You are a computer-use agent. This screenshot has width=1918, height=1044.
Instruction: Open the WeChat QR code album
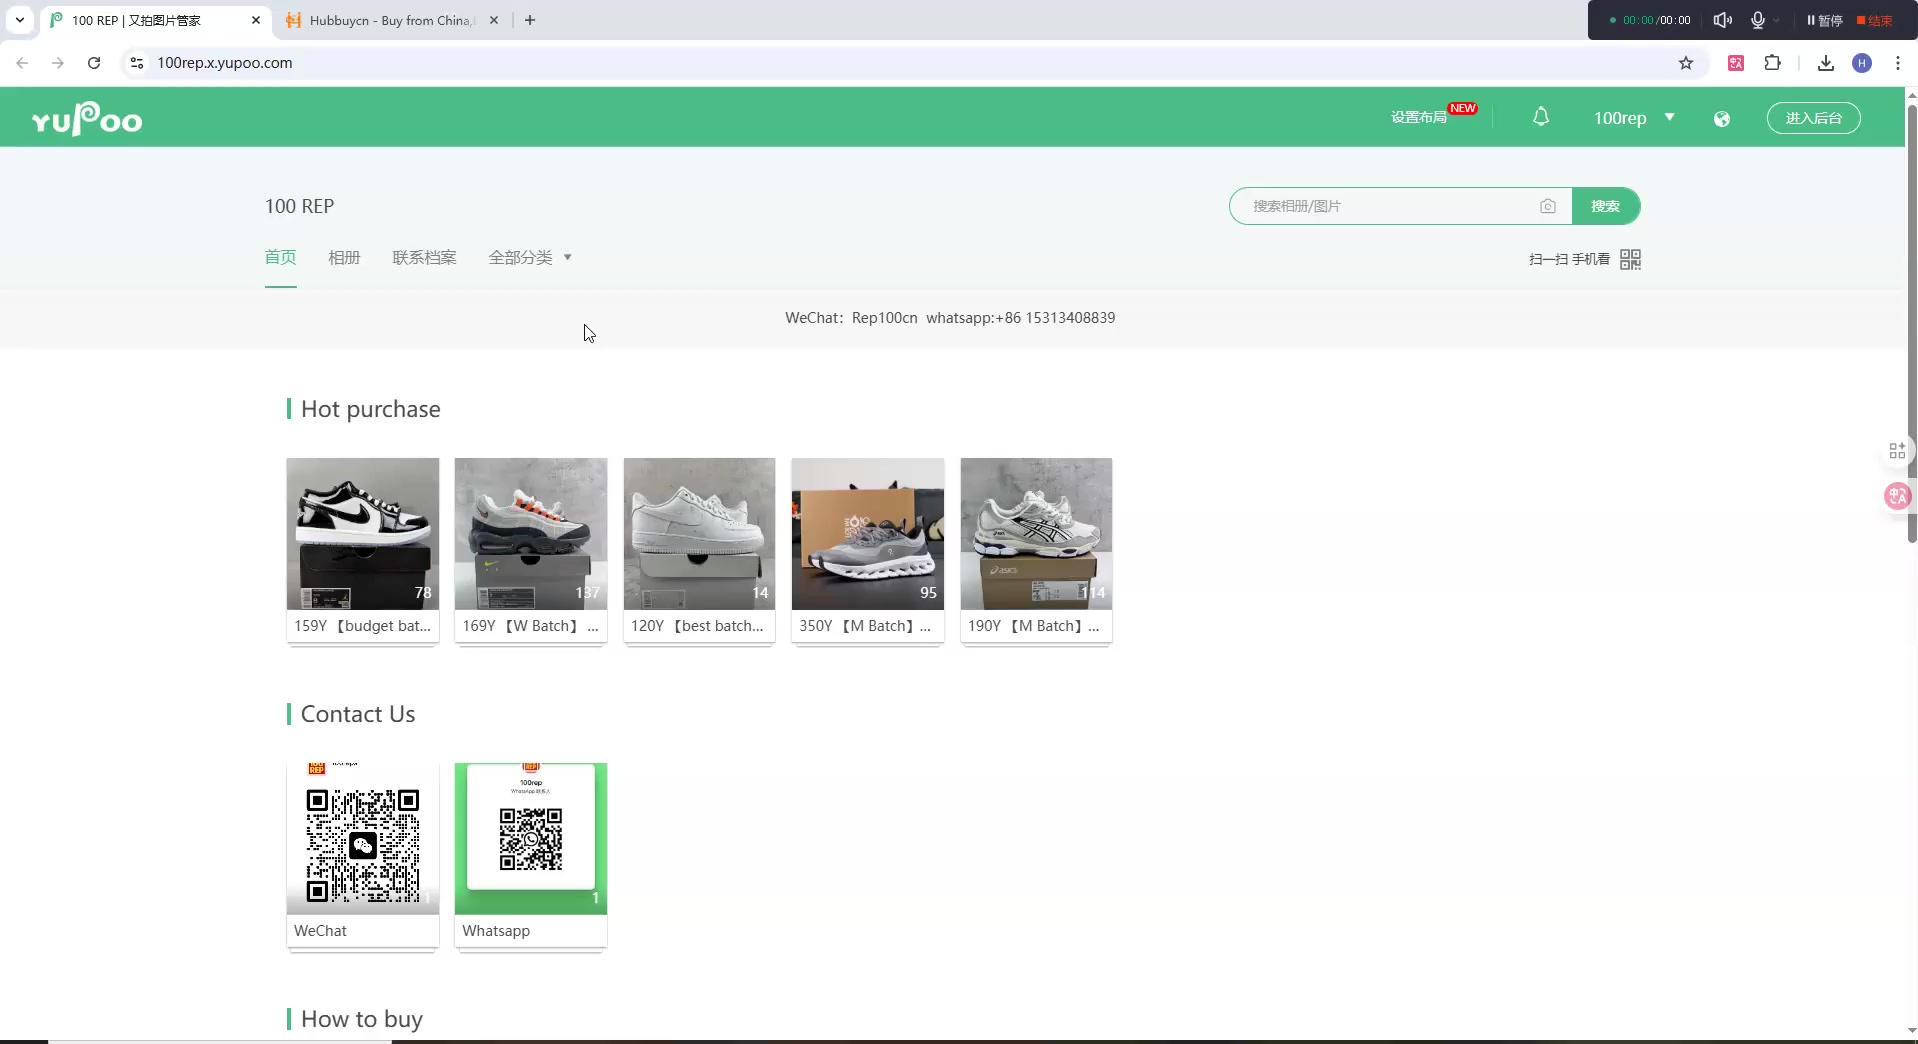(363, 838)
